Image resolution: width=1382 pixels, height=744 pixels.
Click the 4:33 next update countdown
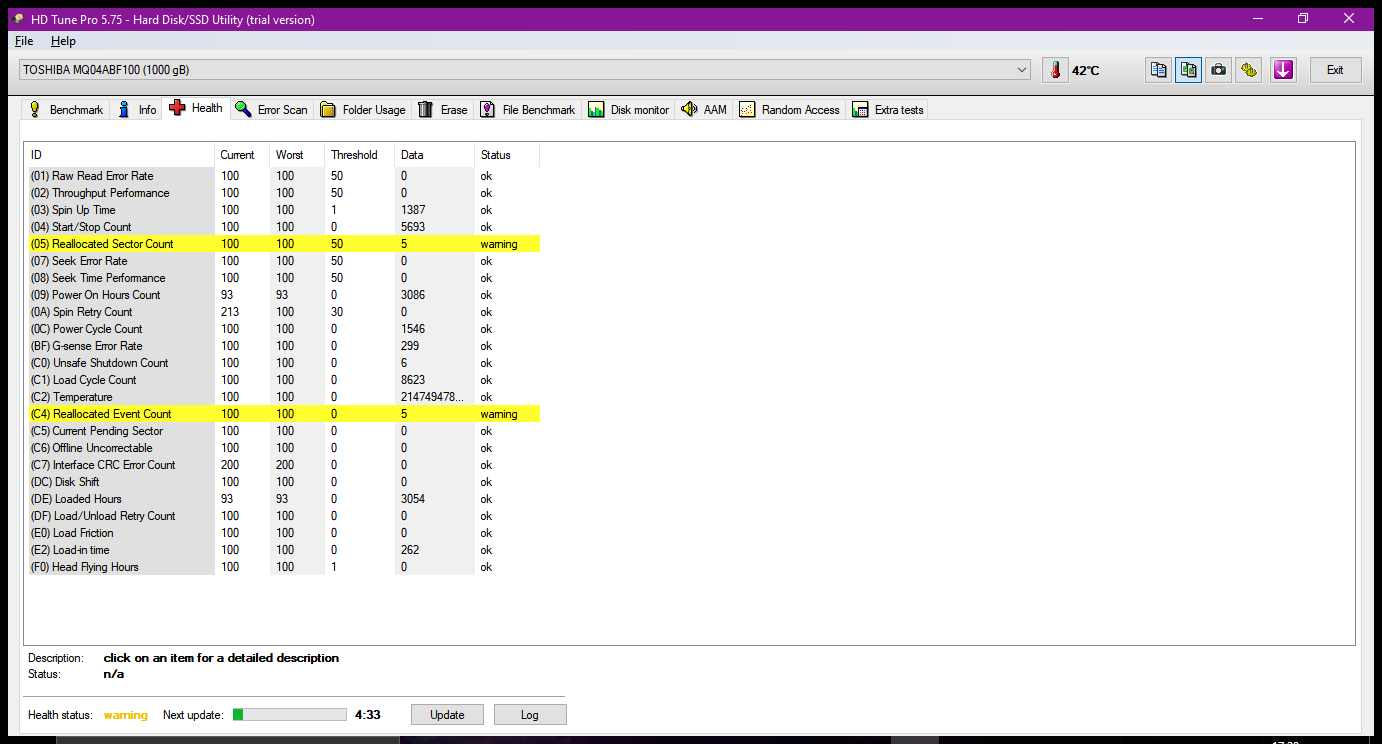tap(368, 715)
